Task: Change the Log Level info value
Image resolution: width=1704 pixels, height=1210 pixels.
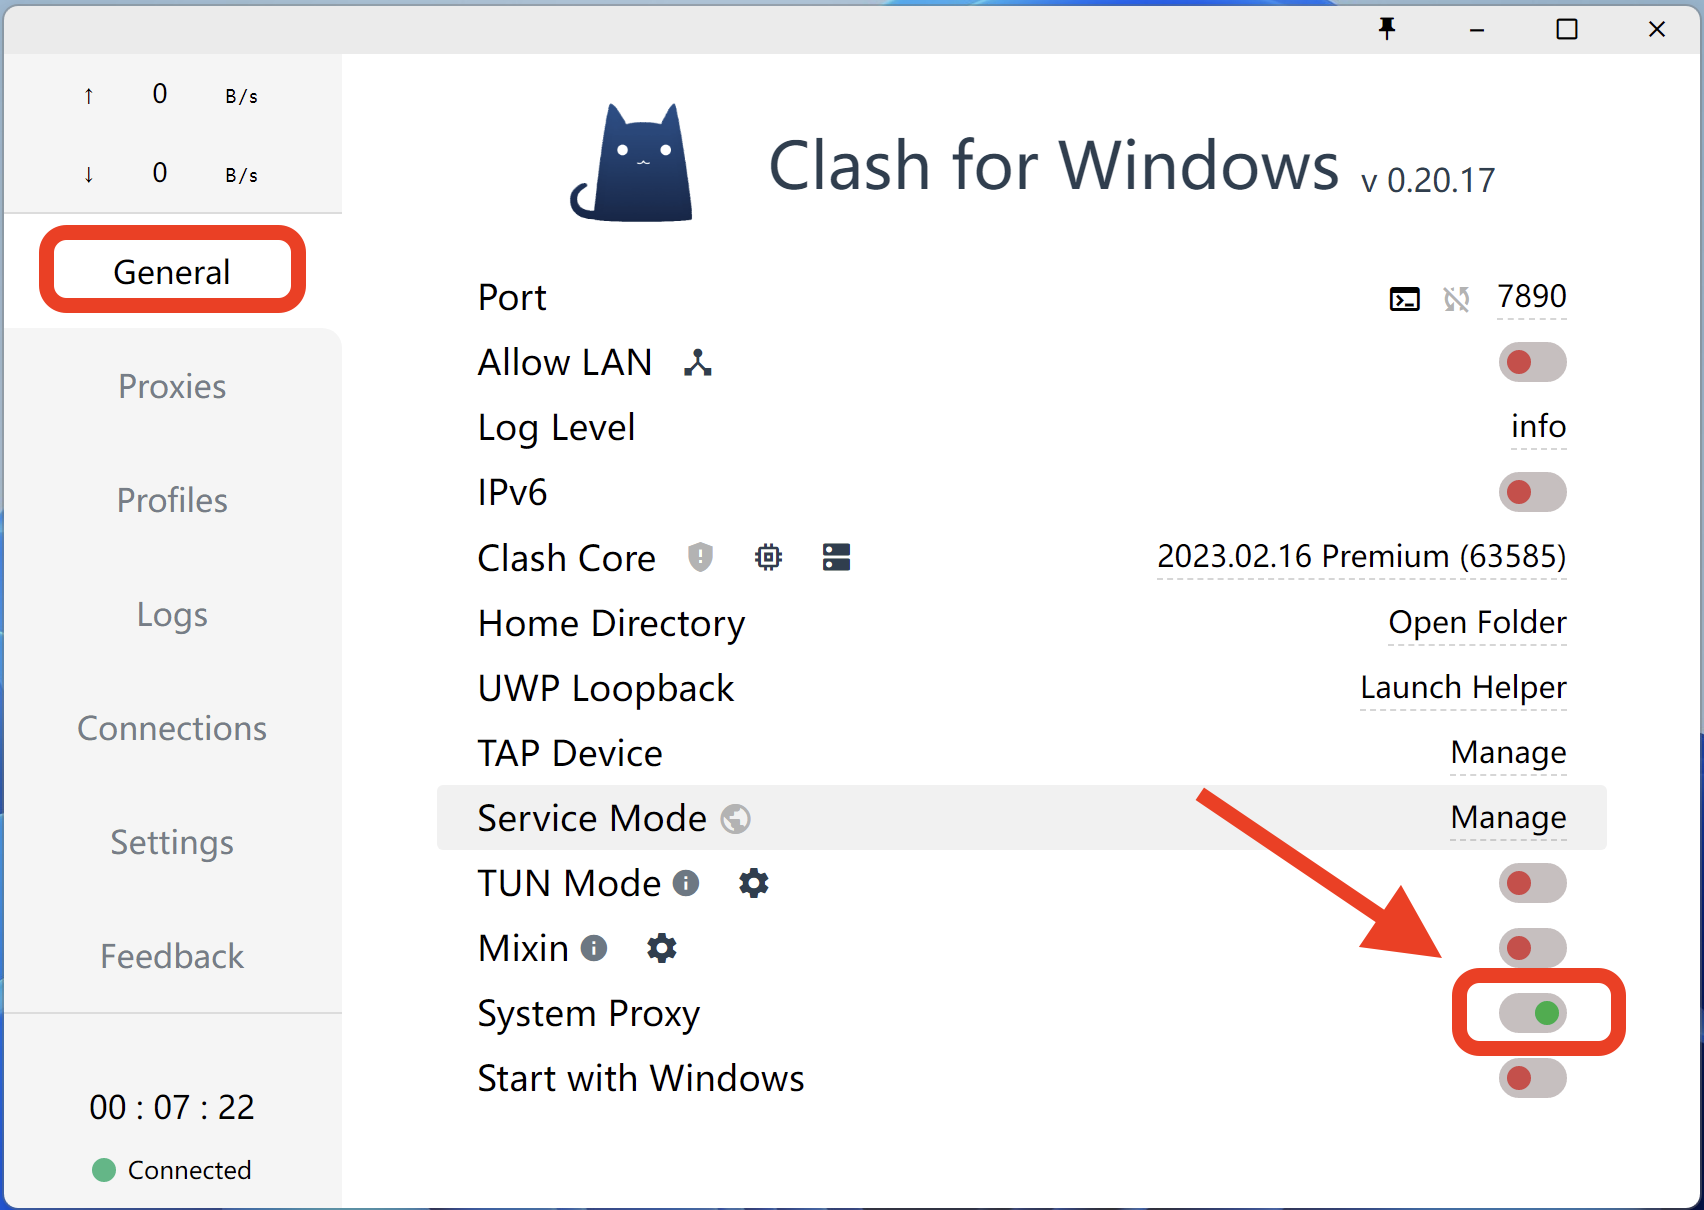Action: point(1538,427)
